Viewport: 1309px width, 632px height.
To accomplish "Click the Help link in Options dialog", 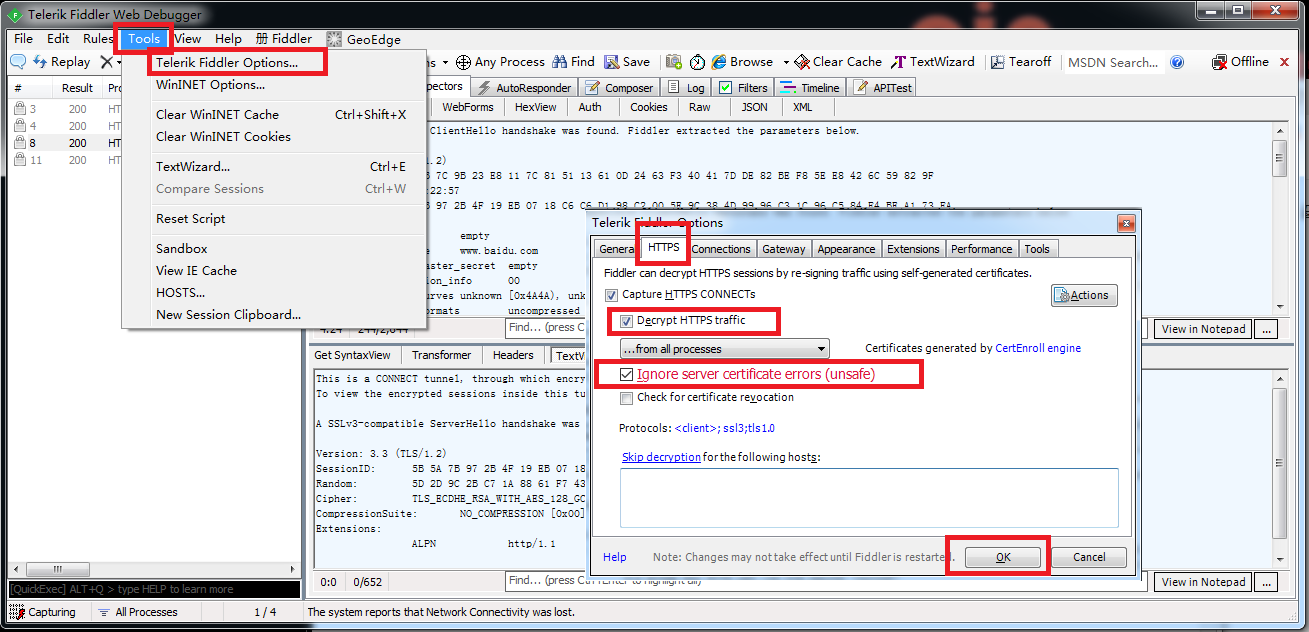I will (x=615, y=557).
